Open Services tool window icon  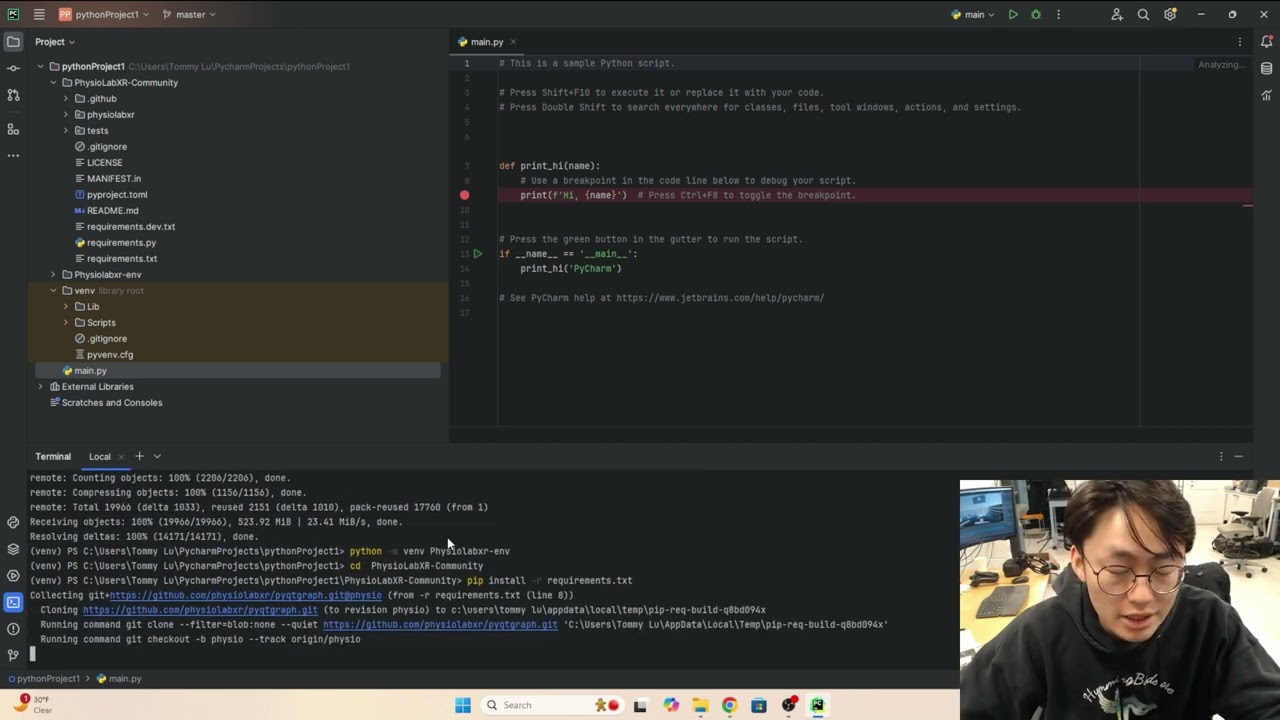[x=13, y=576]
